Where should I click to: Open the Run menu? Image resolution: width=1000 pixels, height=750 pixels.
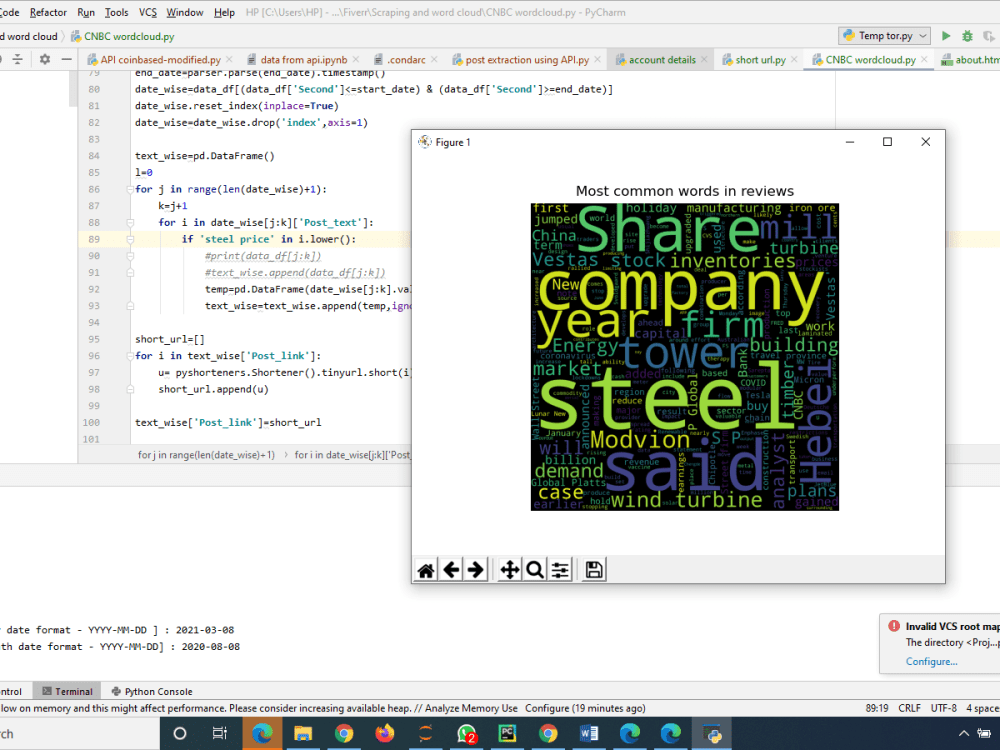[85, 12]
